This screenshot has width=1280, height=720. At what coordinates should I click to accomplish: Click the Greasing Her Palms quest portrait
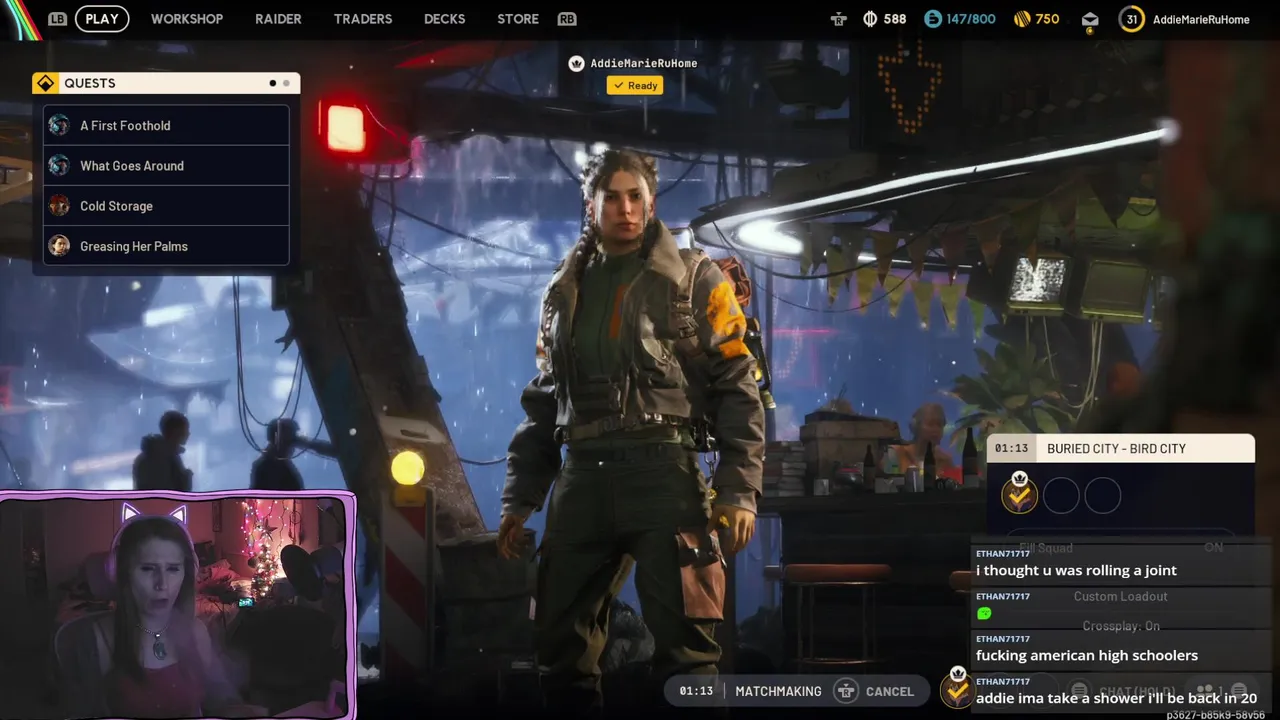tap(59, 245)
